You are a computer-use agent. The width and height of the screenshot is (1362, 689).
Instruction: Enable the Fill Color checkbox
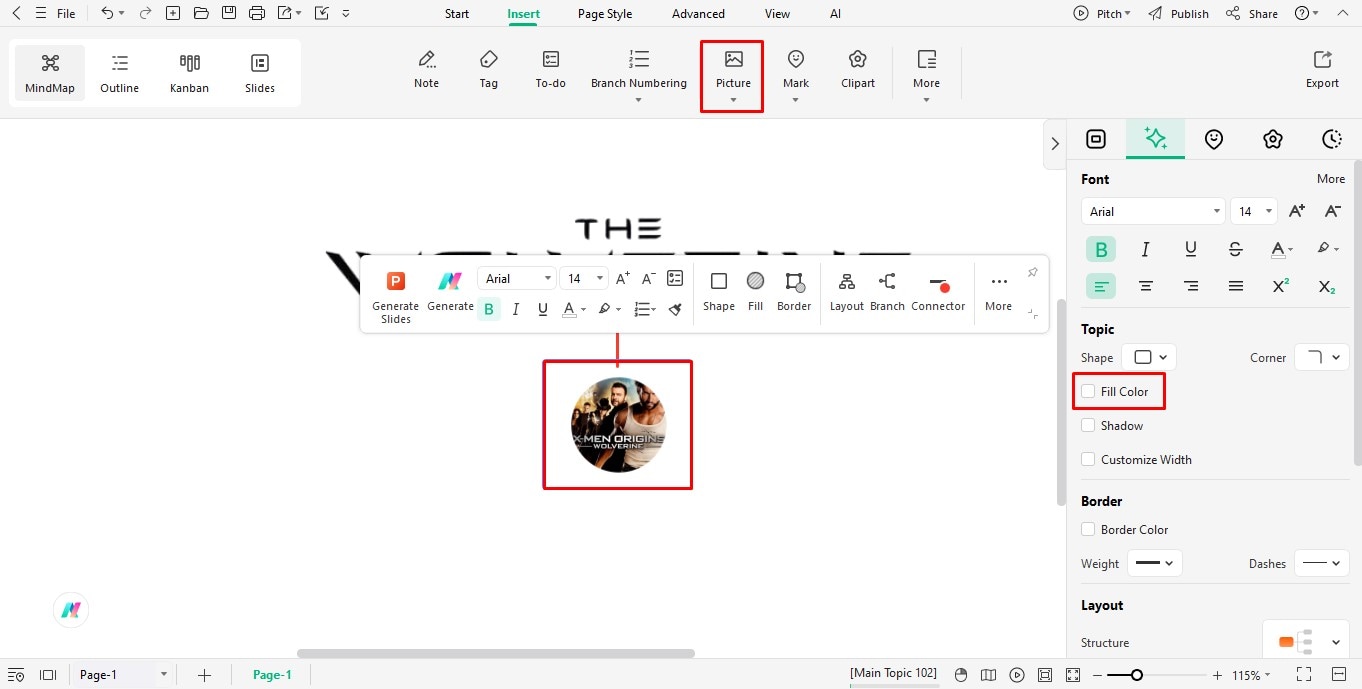pos(1088,391)
